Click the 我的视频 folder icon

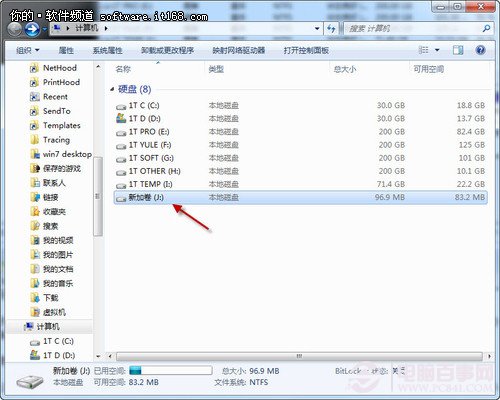[35, 240]
